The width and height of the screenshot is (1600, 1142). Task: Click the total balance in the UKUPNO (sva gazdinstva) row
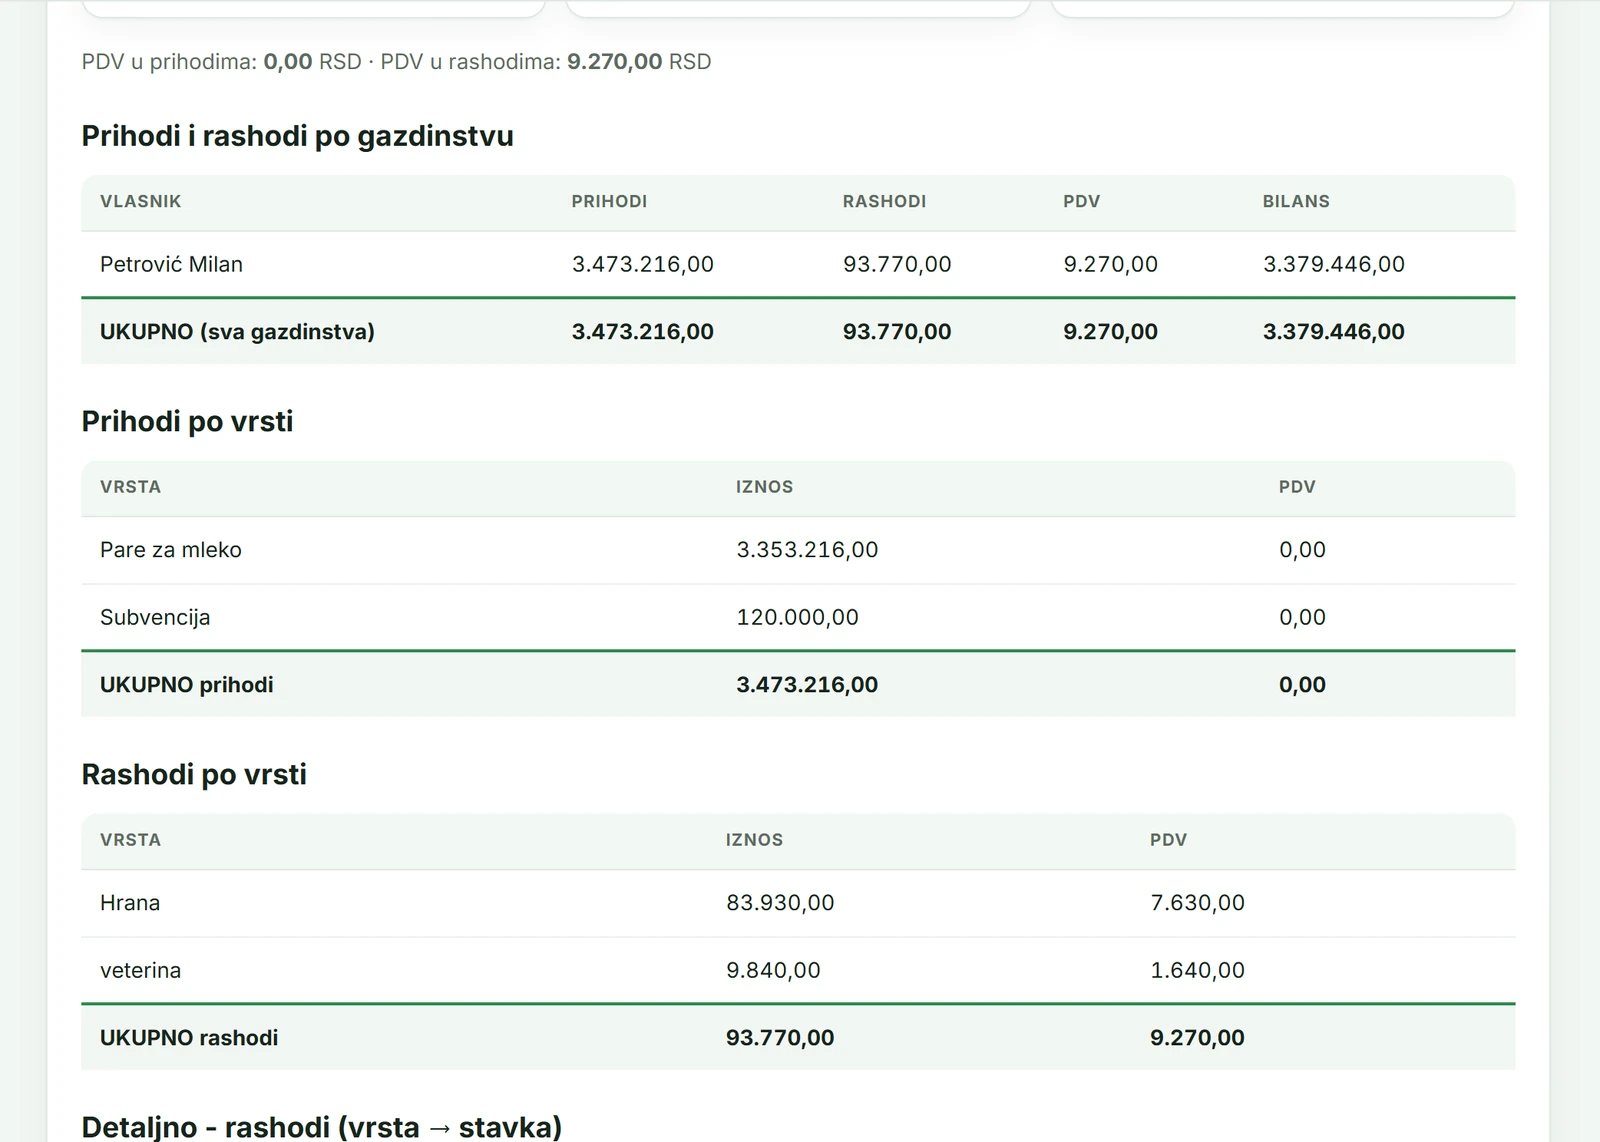[x=1333, y=332]
